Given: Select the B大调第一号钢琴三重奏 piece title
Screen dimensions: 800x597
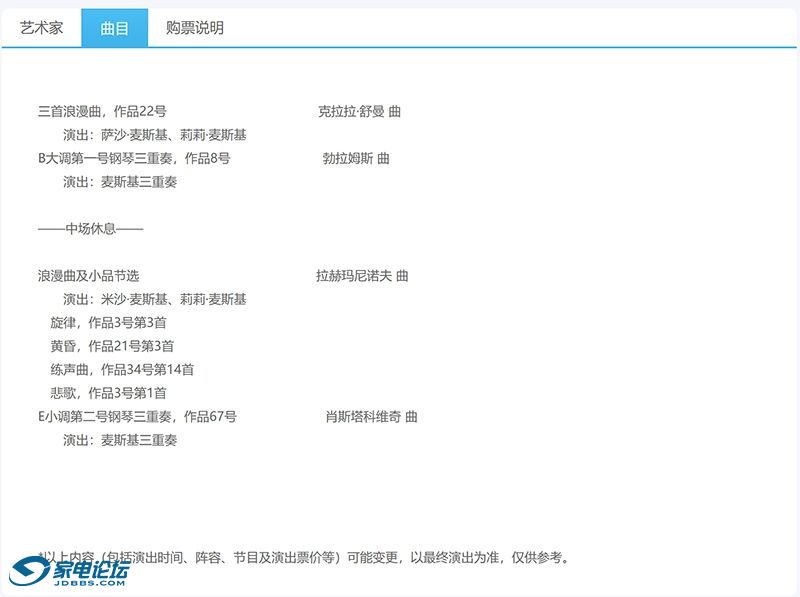Looking at the screenshot, I should [134, 158].
